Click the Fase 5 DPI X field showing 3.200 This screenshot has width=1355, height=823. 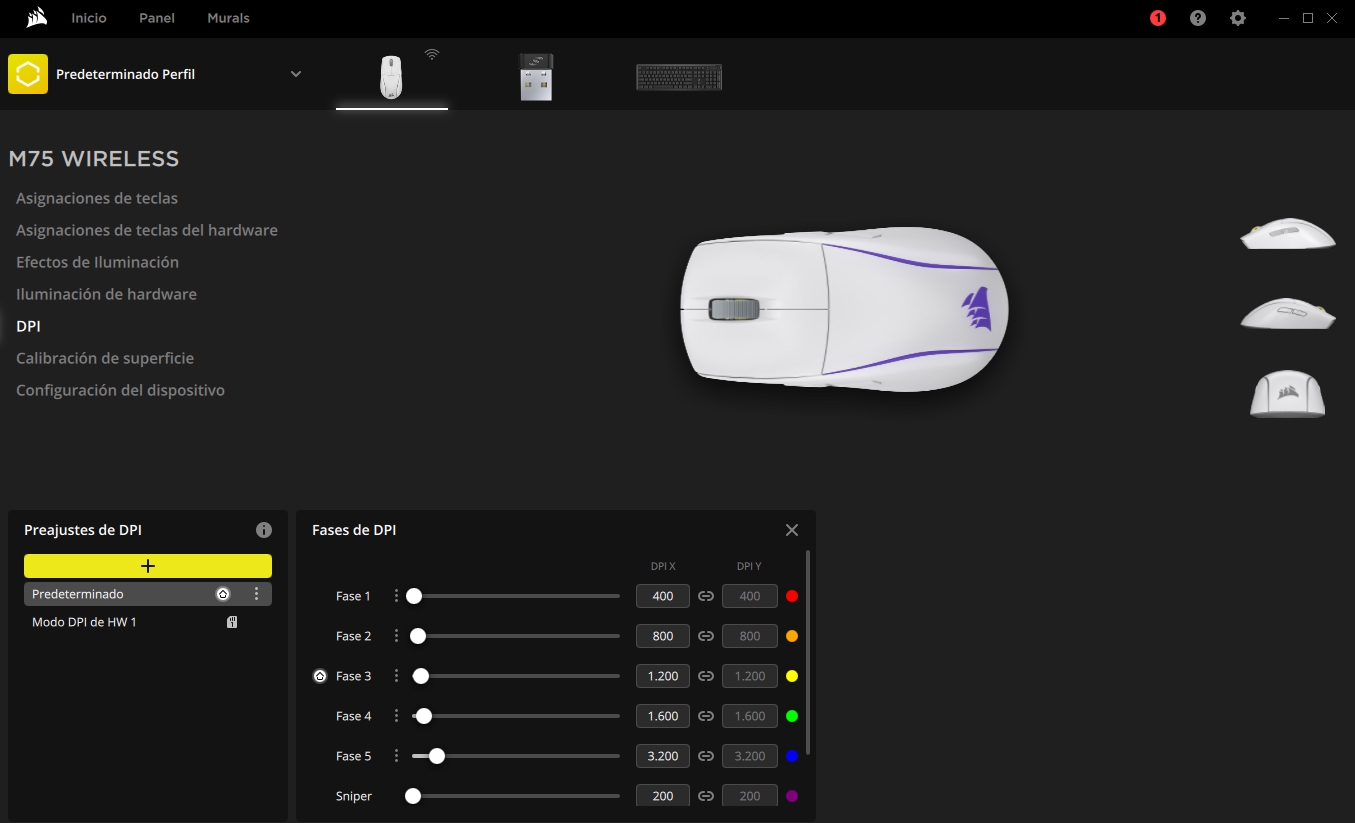[663, 756]
